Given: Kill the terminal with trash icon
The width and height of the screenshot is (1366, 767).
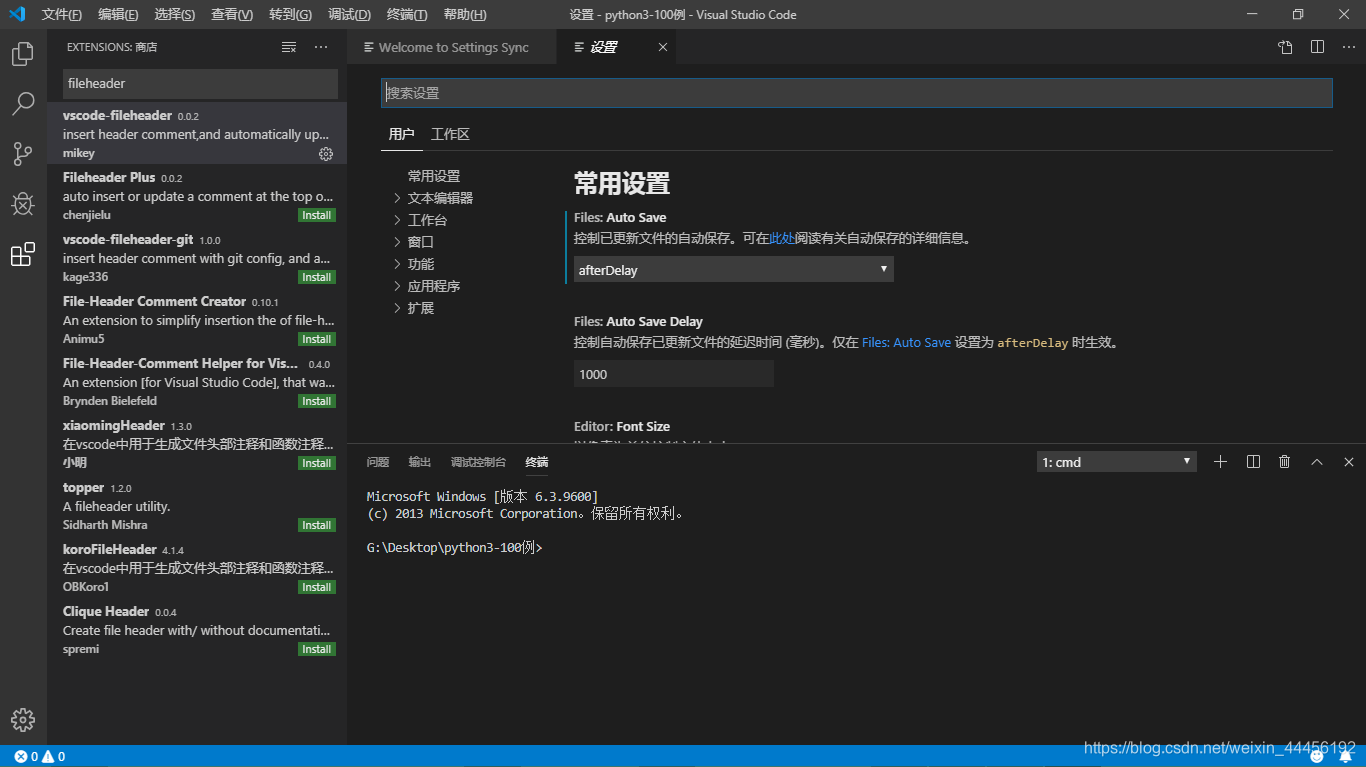Looking at the screenshot, I should [x=1285, y=462].
